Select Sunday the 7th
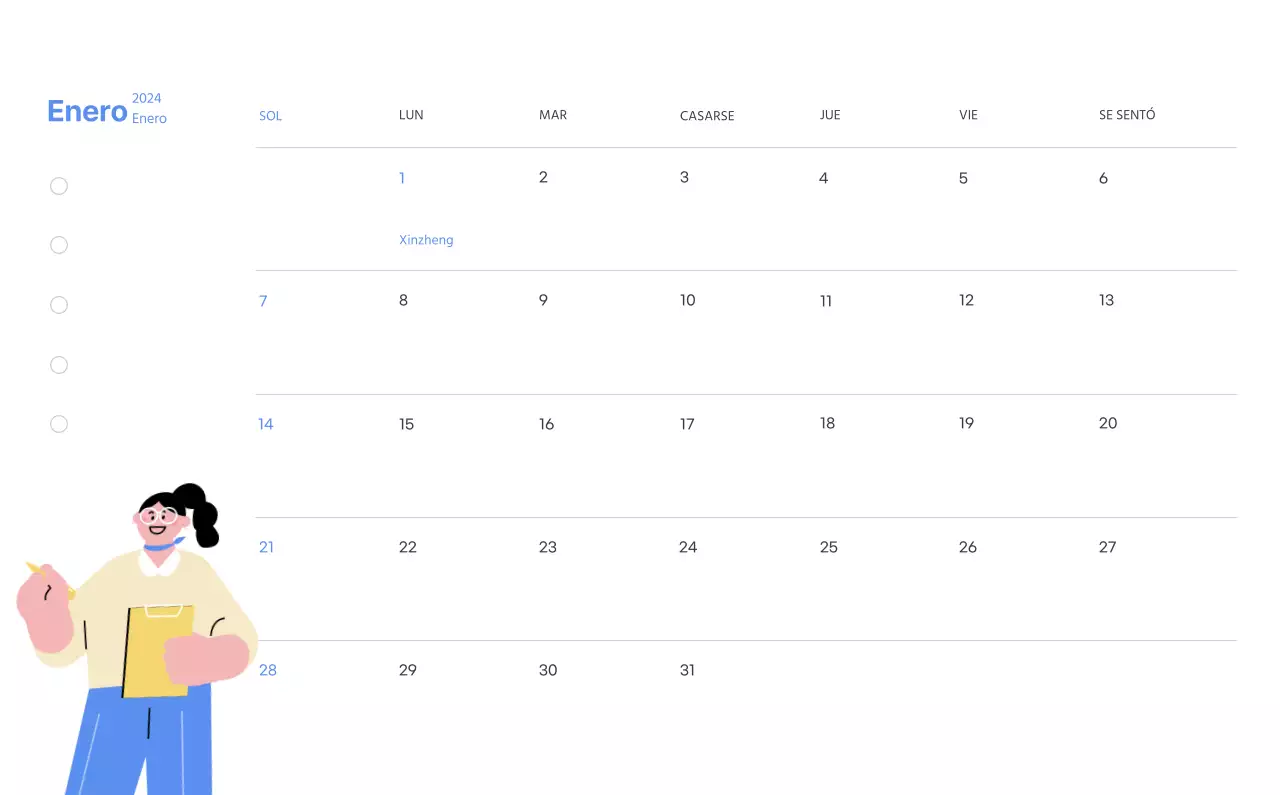The height and width of the screenshot is (795, 1280). (263, 301)
